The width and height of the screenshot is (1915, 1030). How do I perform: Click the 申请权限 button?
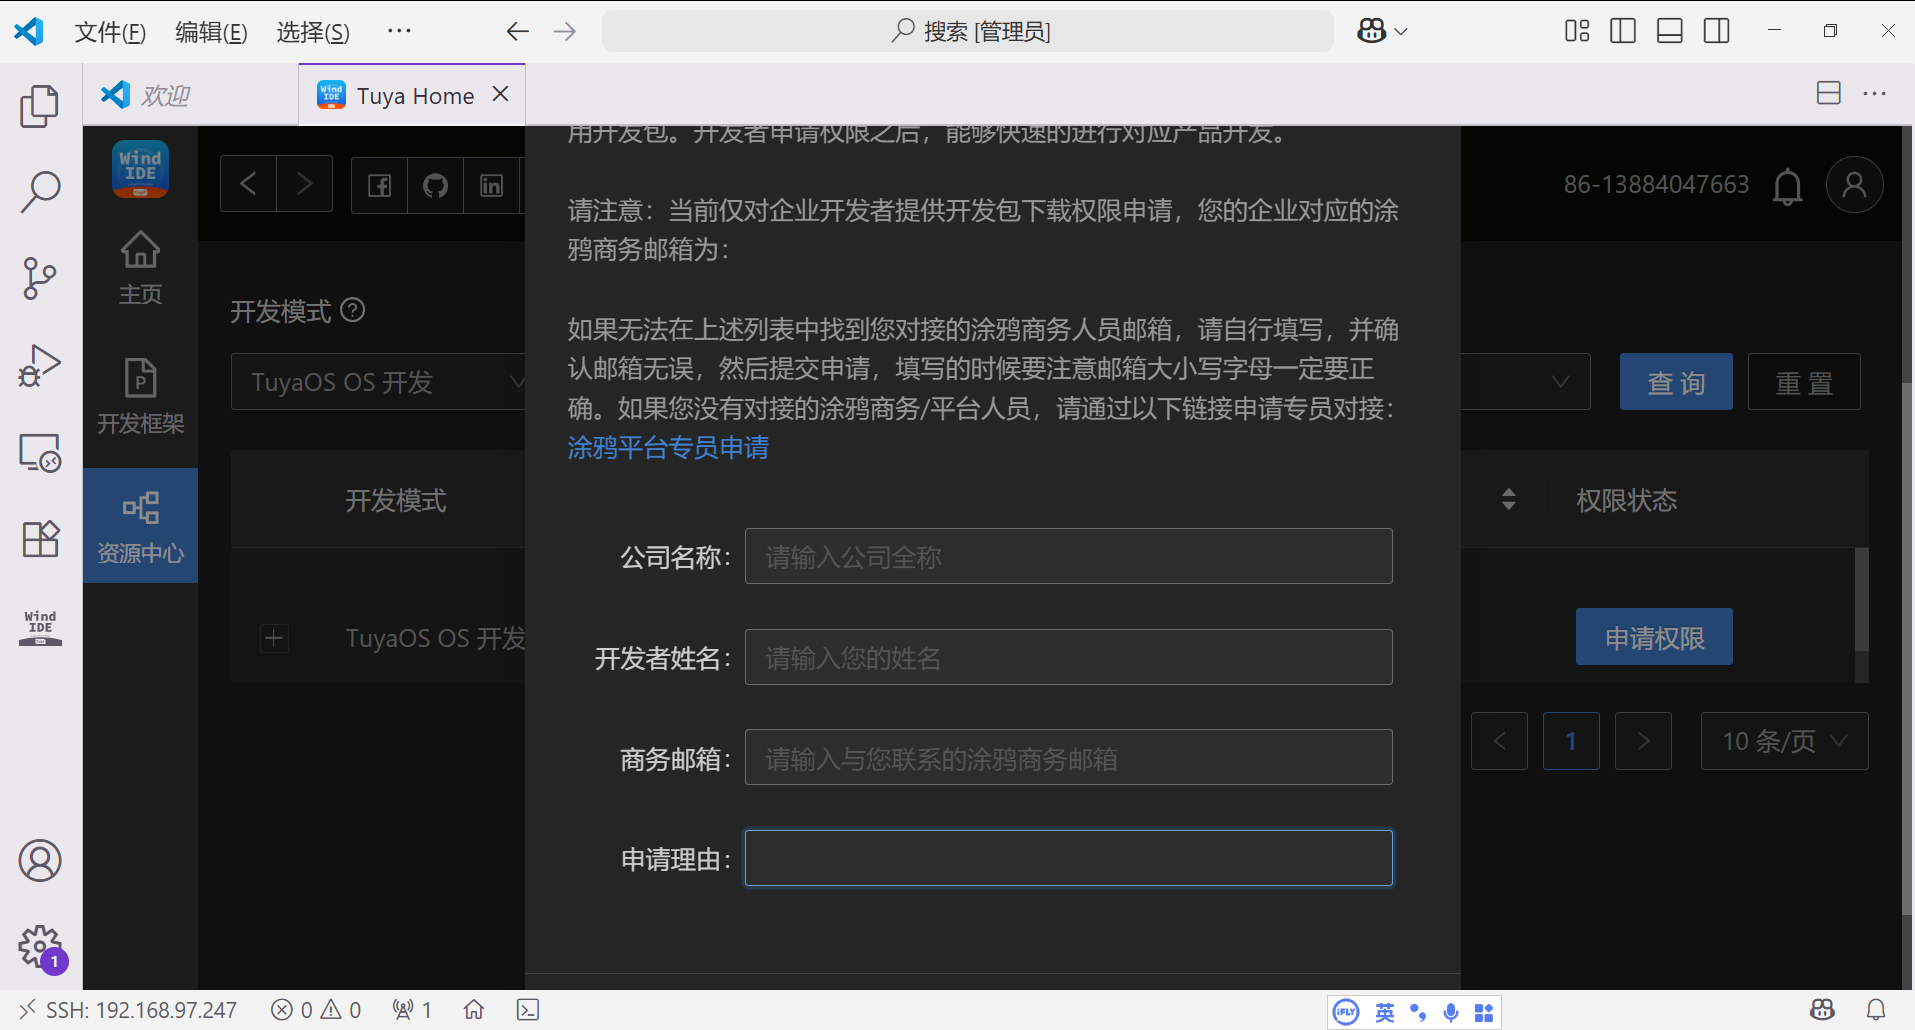click(x=1654, y=637)
